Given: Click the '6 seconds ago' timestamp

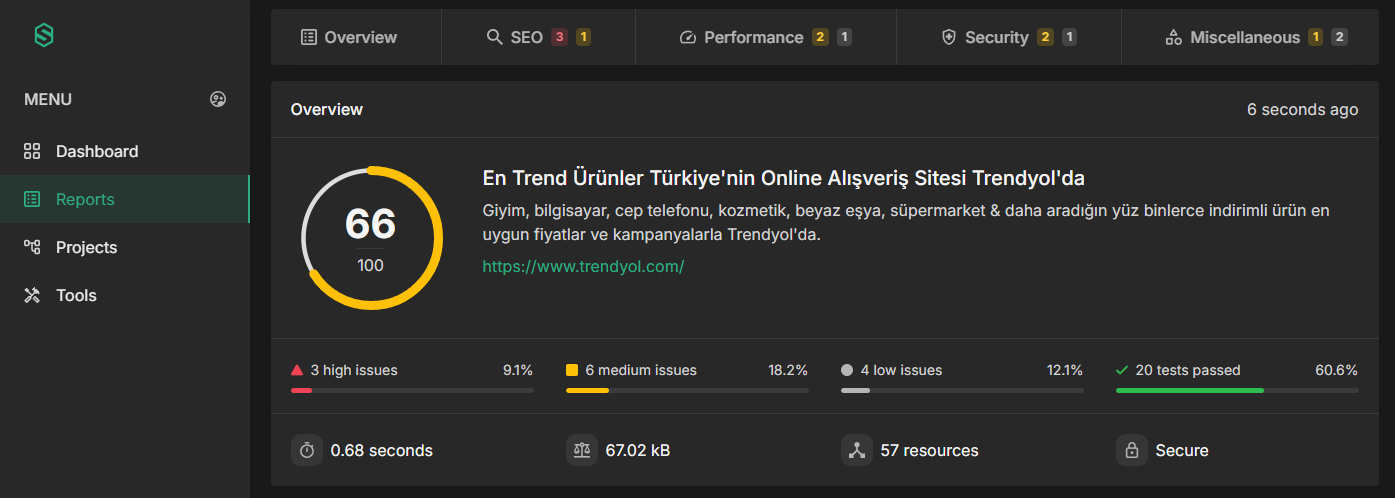Looking at the screenshot, I should (1303, 109).
